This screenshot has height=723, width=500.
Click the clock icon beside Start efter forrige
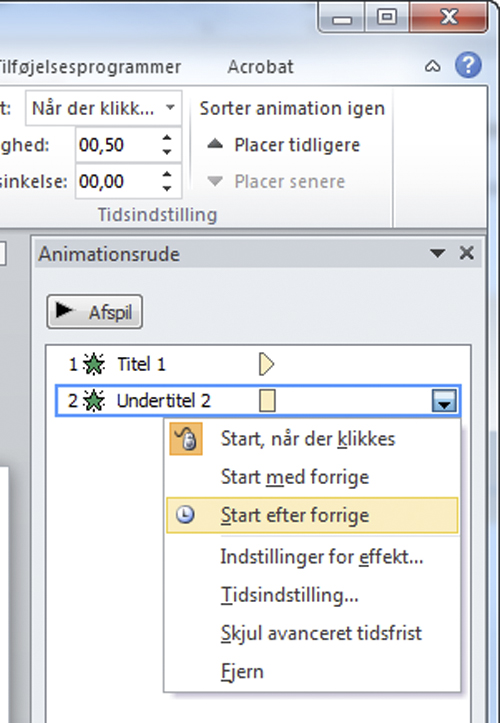185,515
